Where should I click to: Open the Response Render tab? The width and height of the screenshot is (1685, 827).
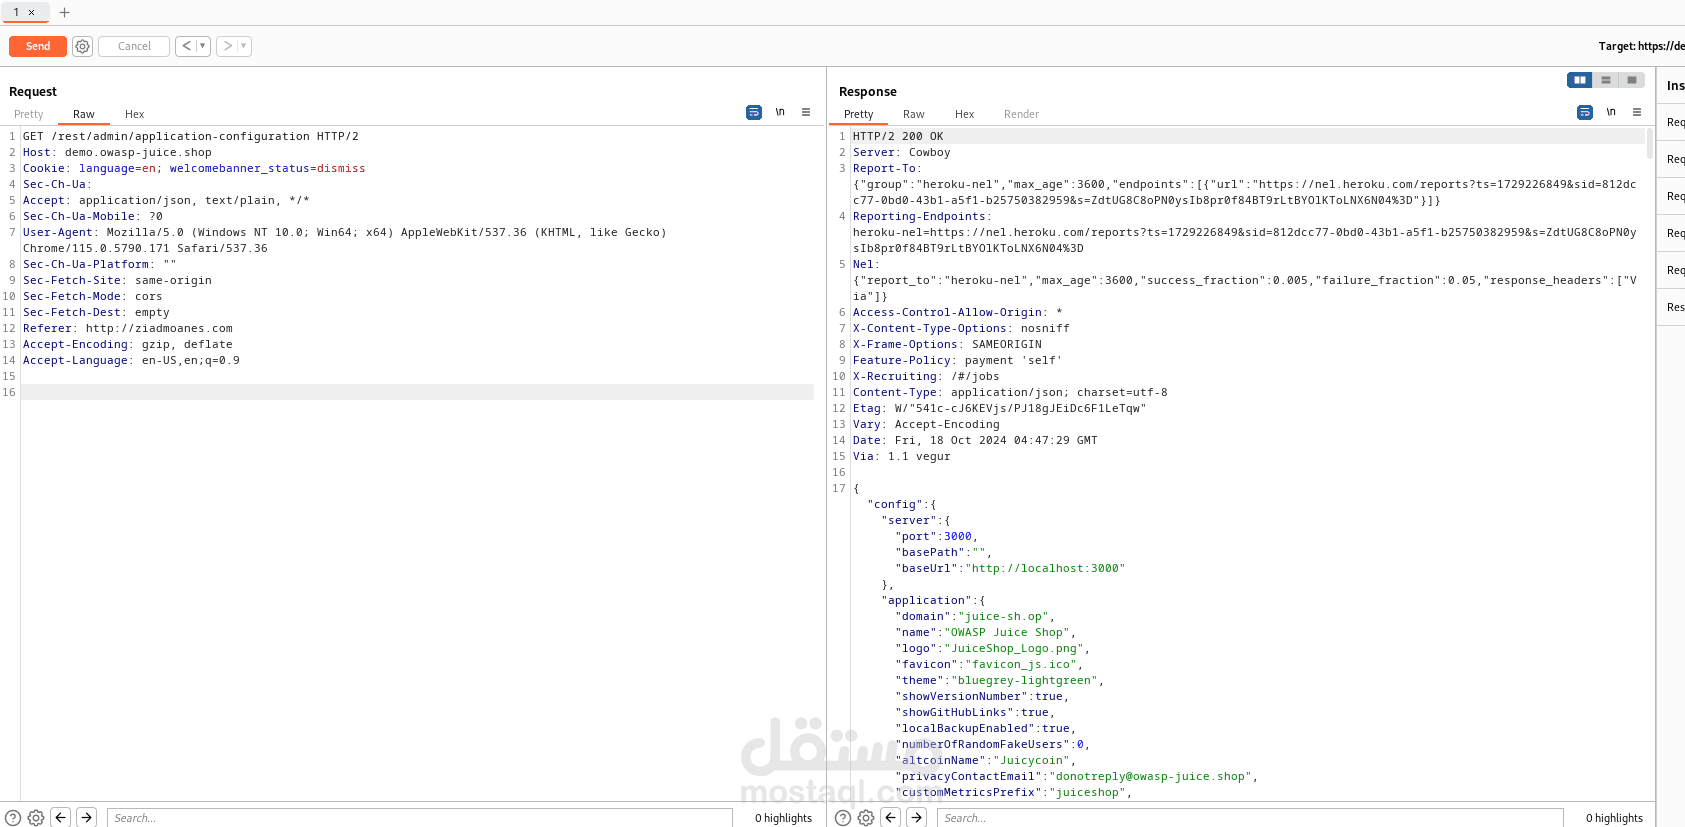[1022, 114]
